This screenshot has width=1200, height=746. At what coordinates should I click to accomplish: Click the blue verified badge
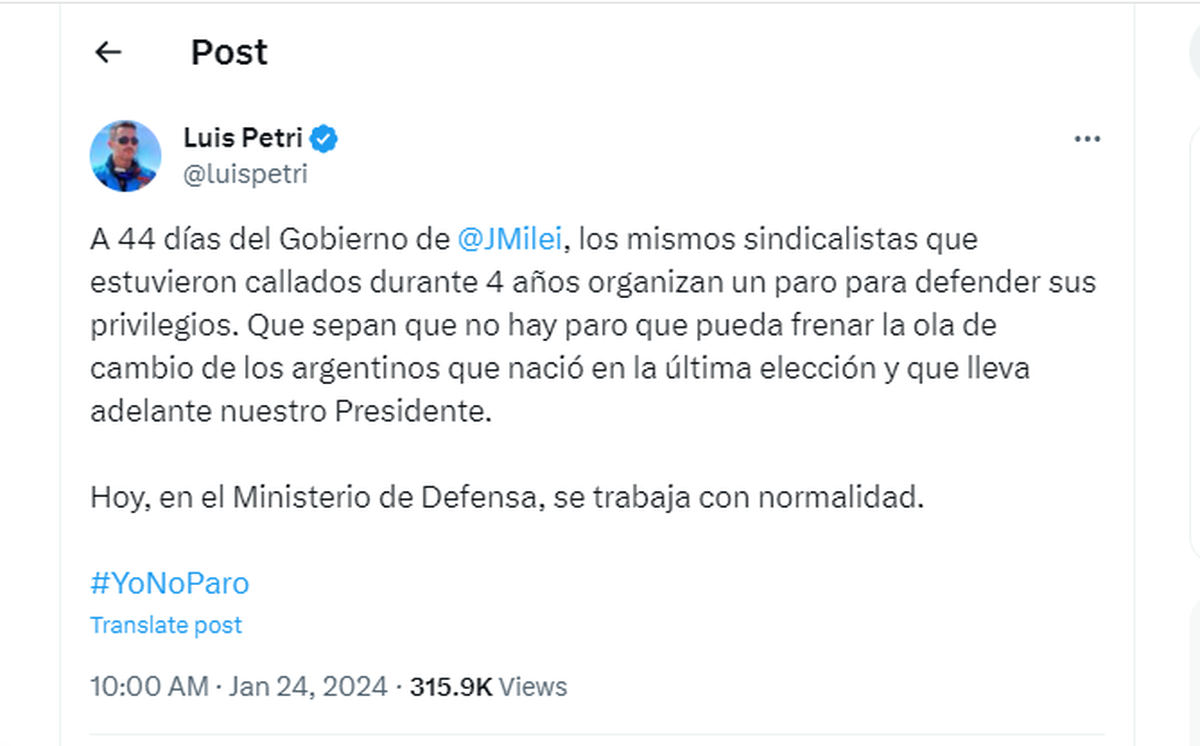323,139
